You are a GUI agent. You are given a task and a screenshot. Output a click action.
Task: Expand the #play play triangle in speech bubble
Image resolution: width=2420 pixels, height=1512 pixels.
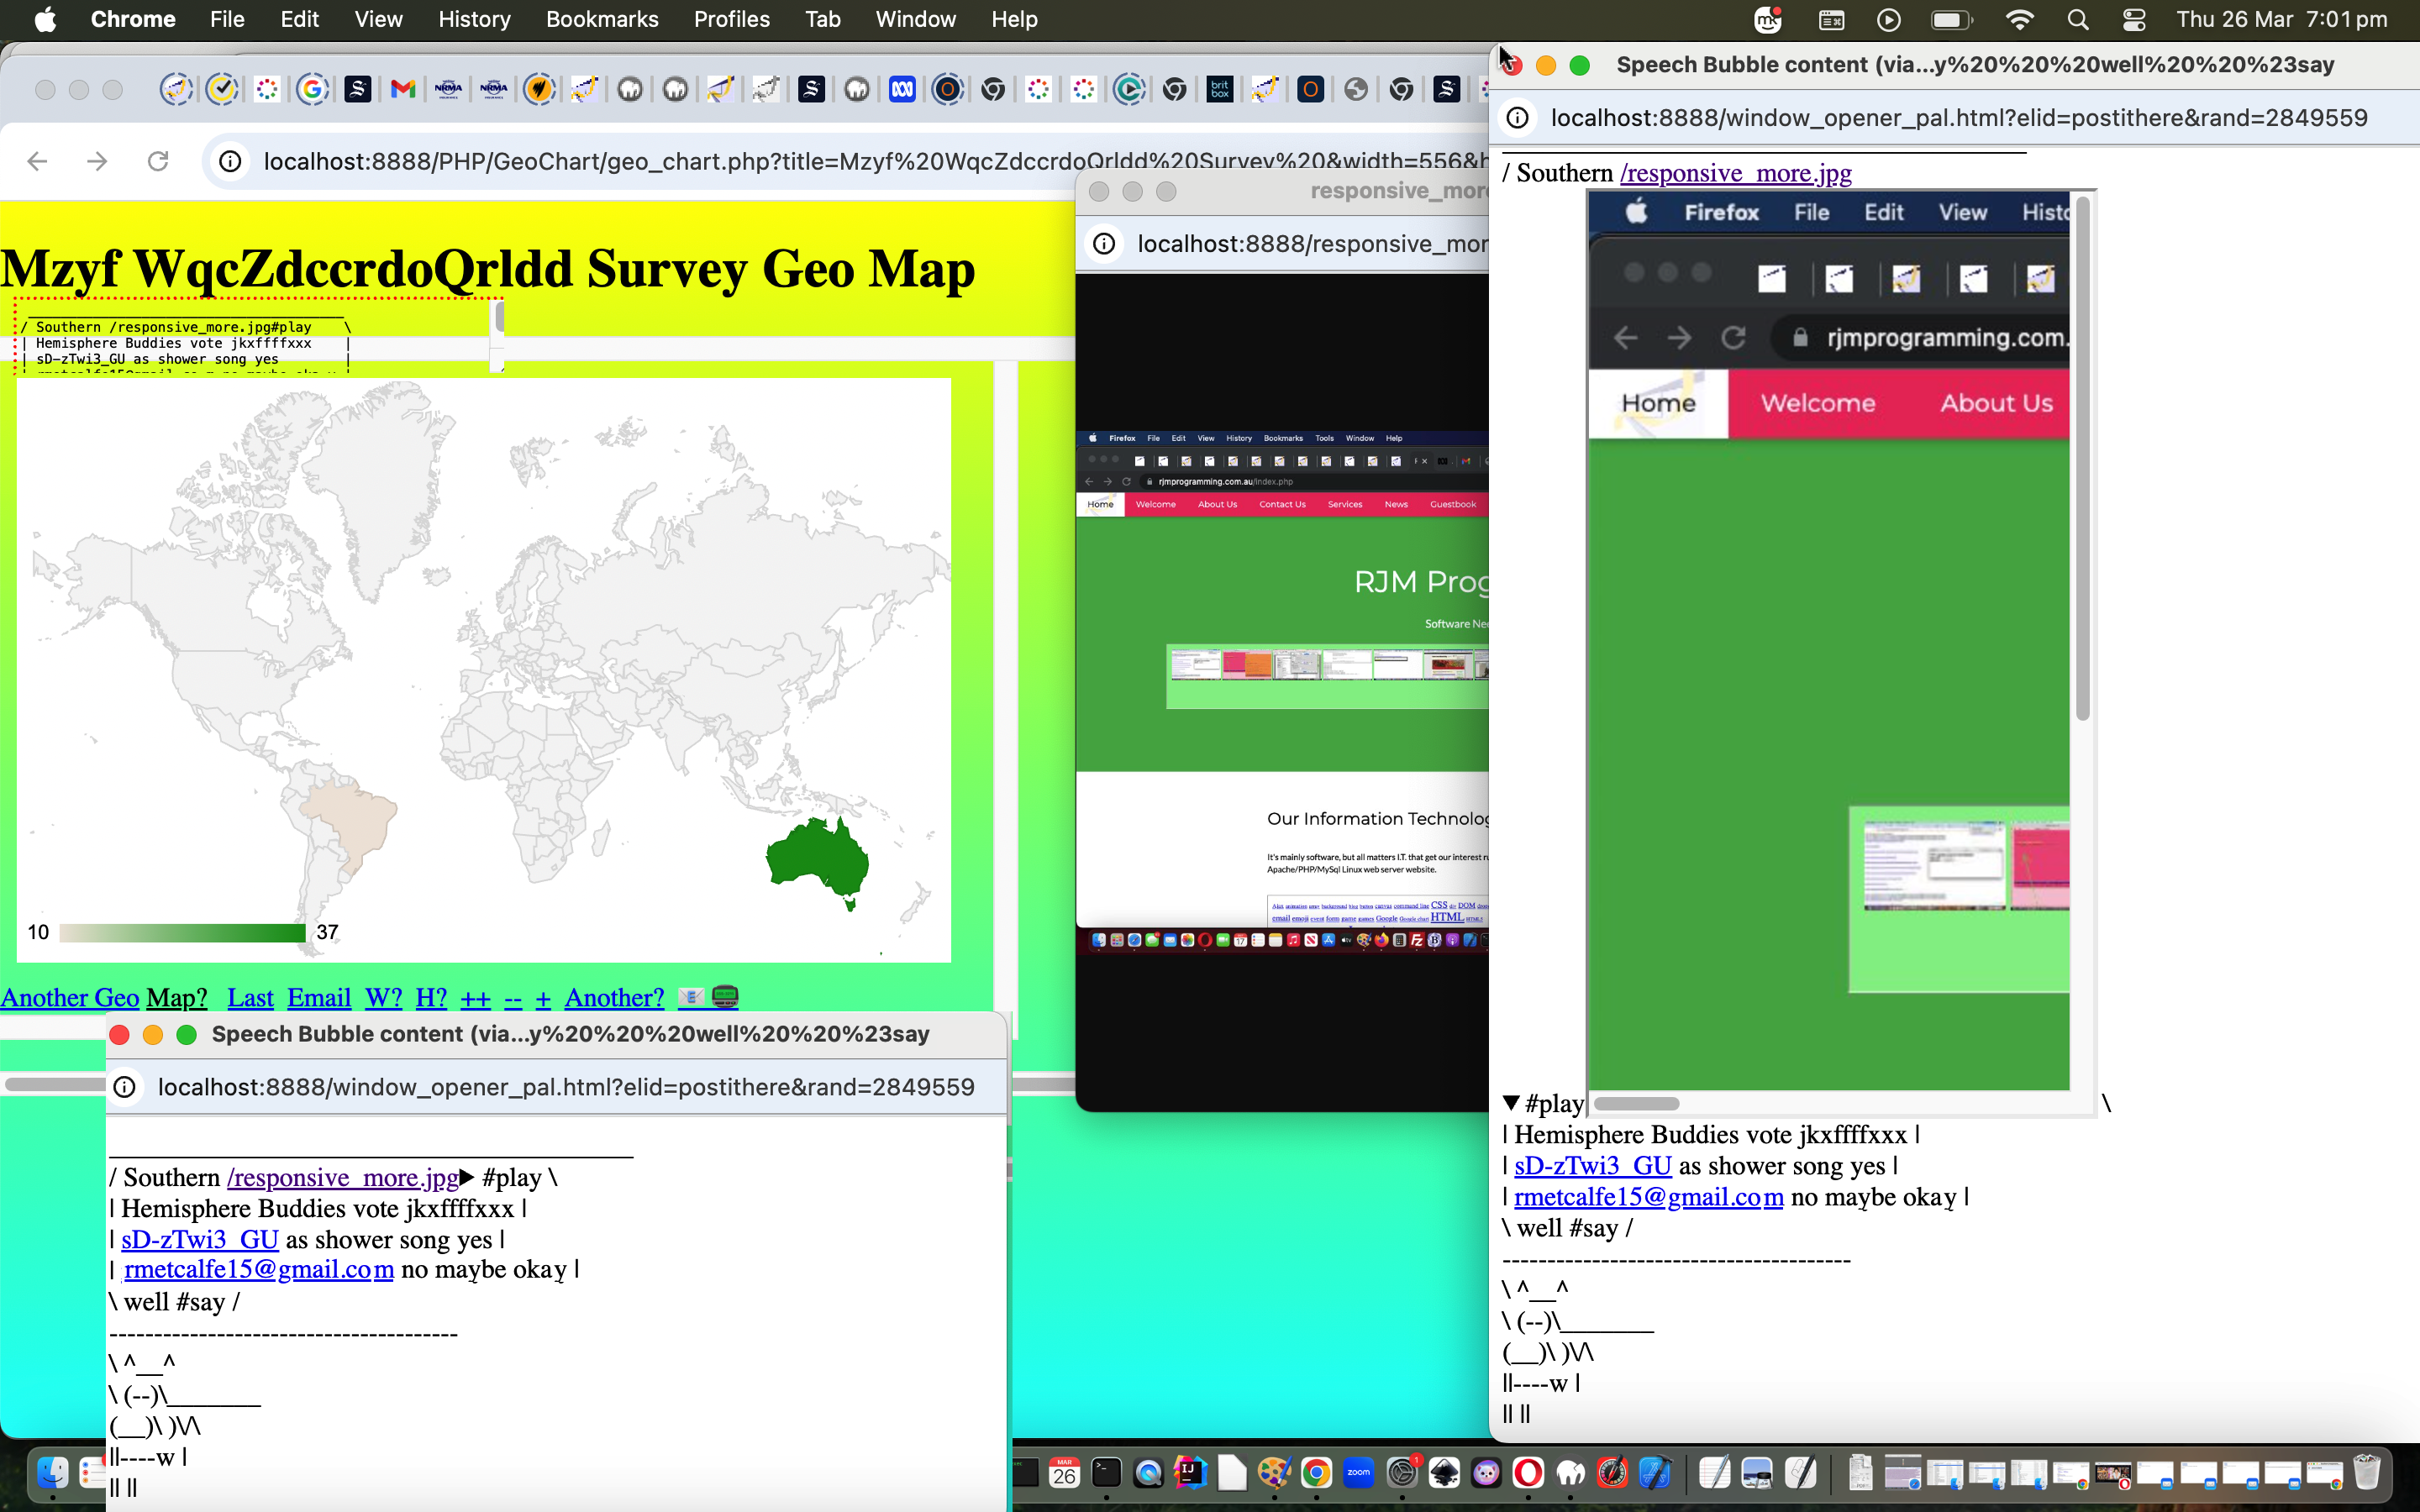467,1177
